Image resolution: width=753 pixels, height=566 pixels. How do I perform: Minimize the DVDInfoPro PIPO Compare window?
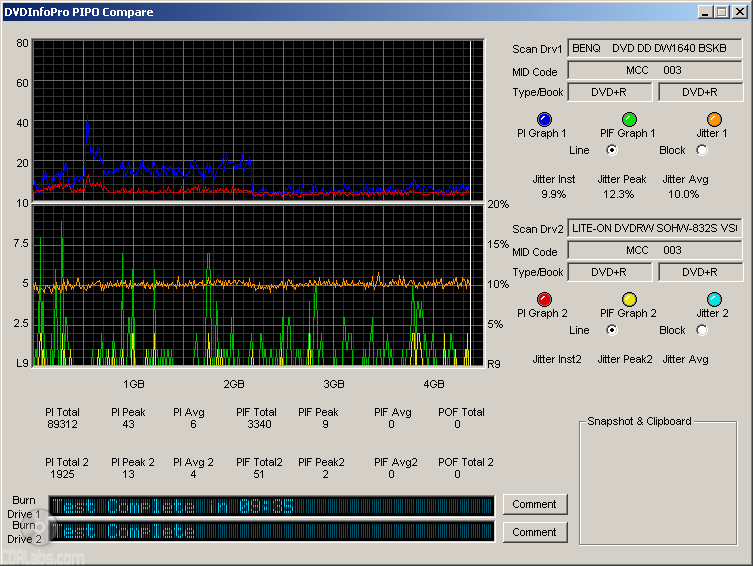click(x=705, y=11)
